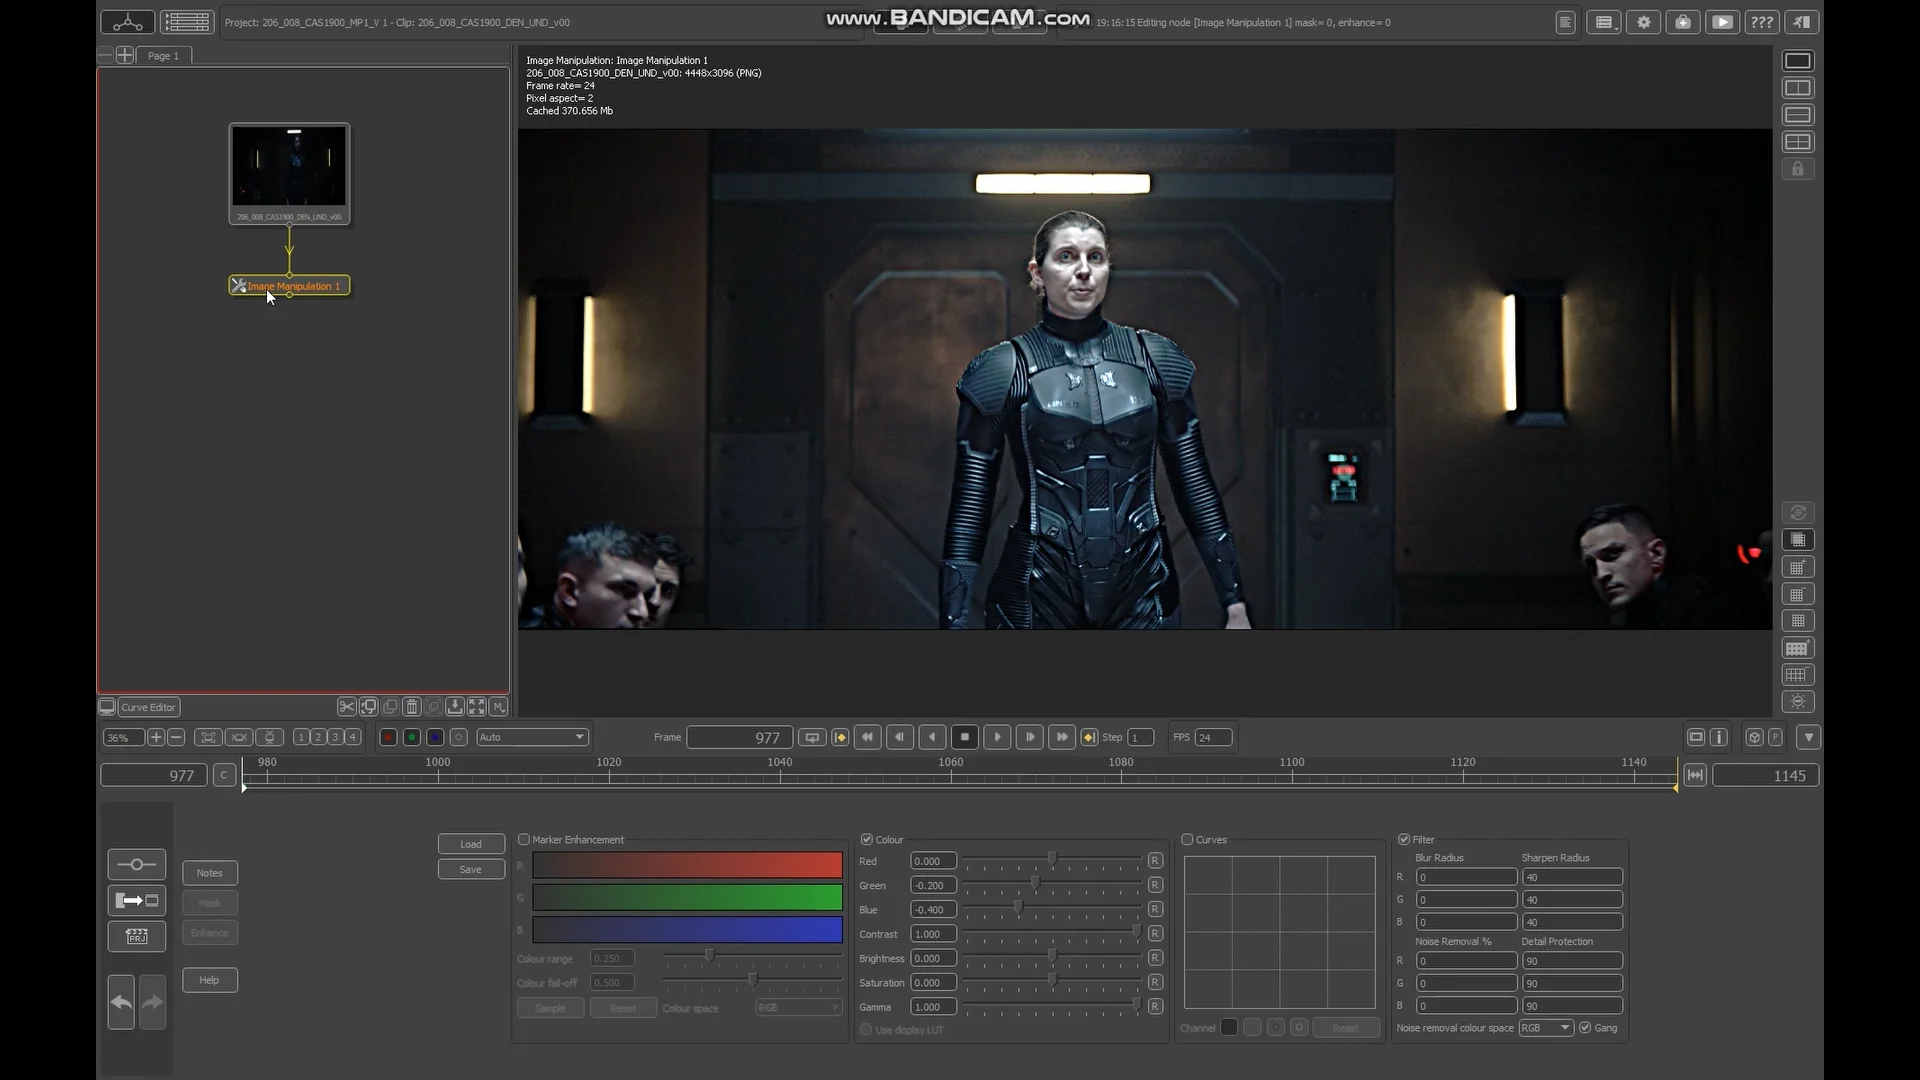Select the single viewport layout icon
This screenshot has height=1080, width=1920.
tap(1798, 61)
